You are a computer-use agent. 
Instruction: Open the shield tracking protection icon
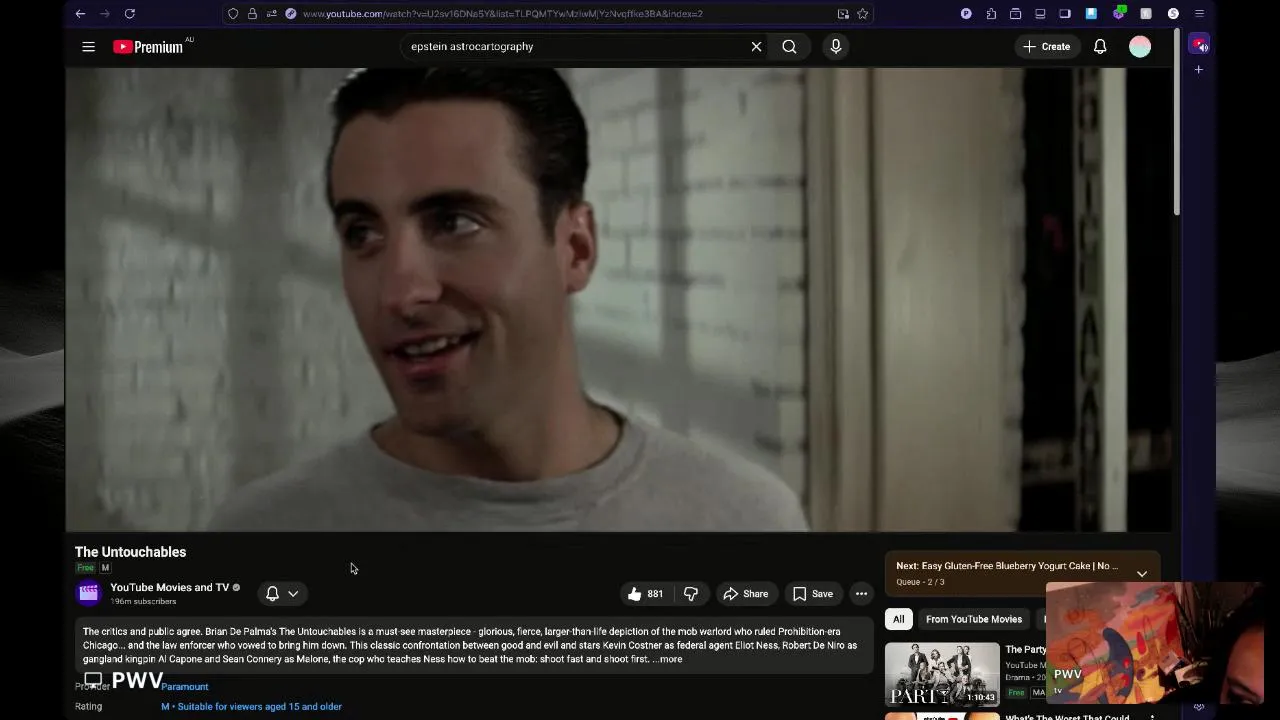[x=233, y=14]
